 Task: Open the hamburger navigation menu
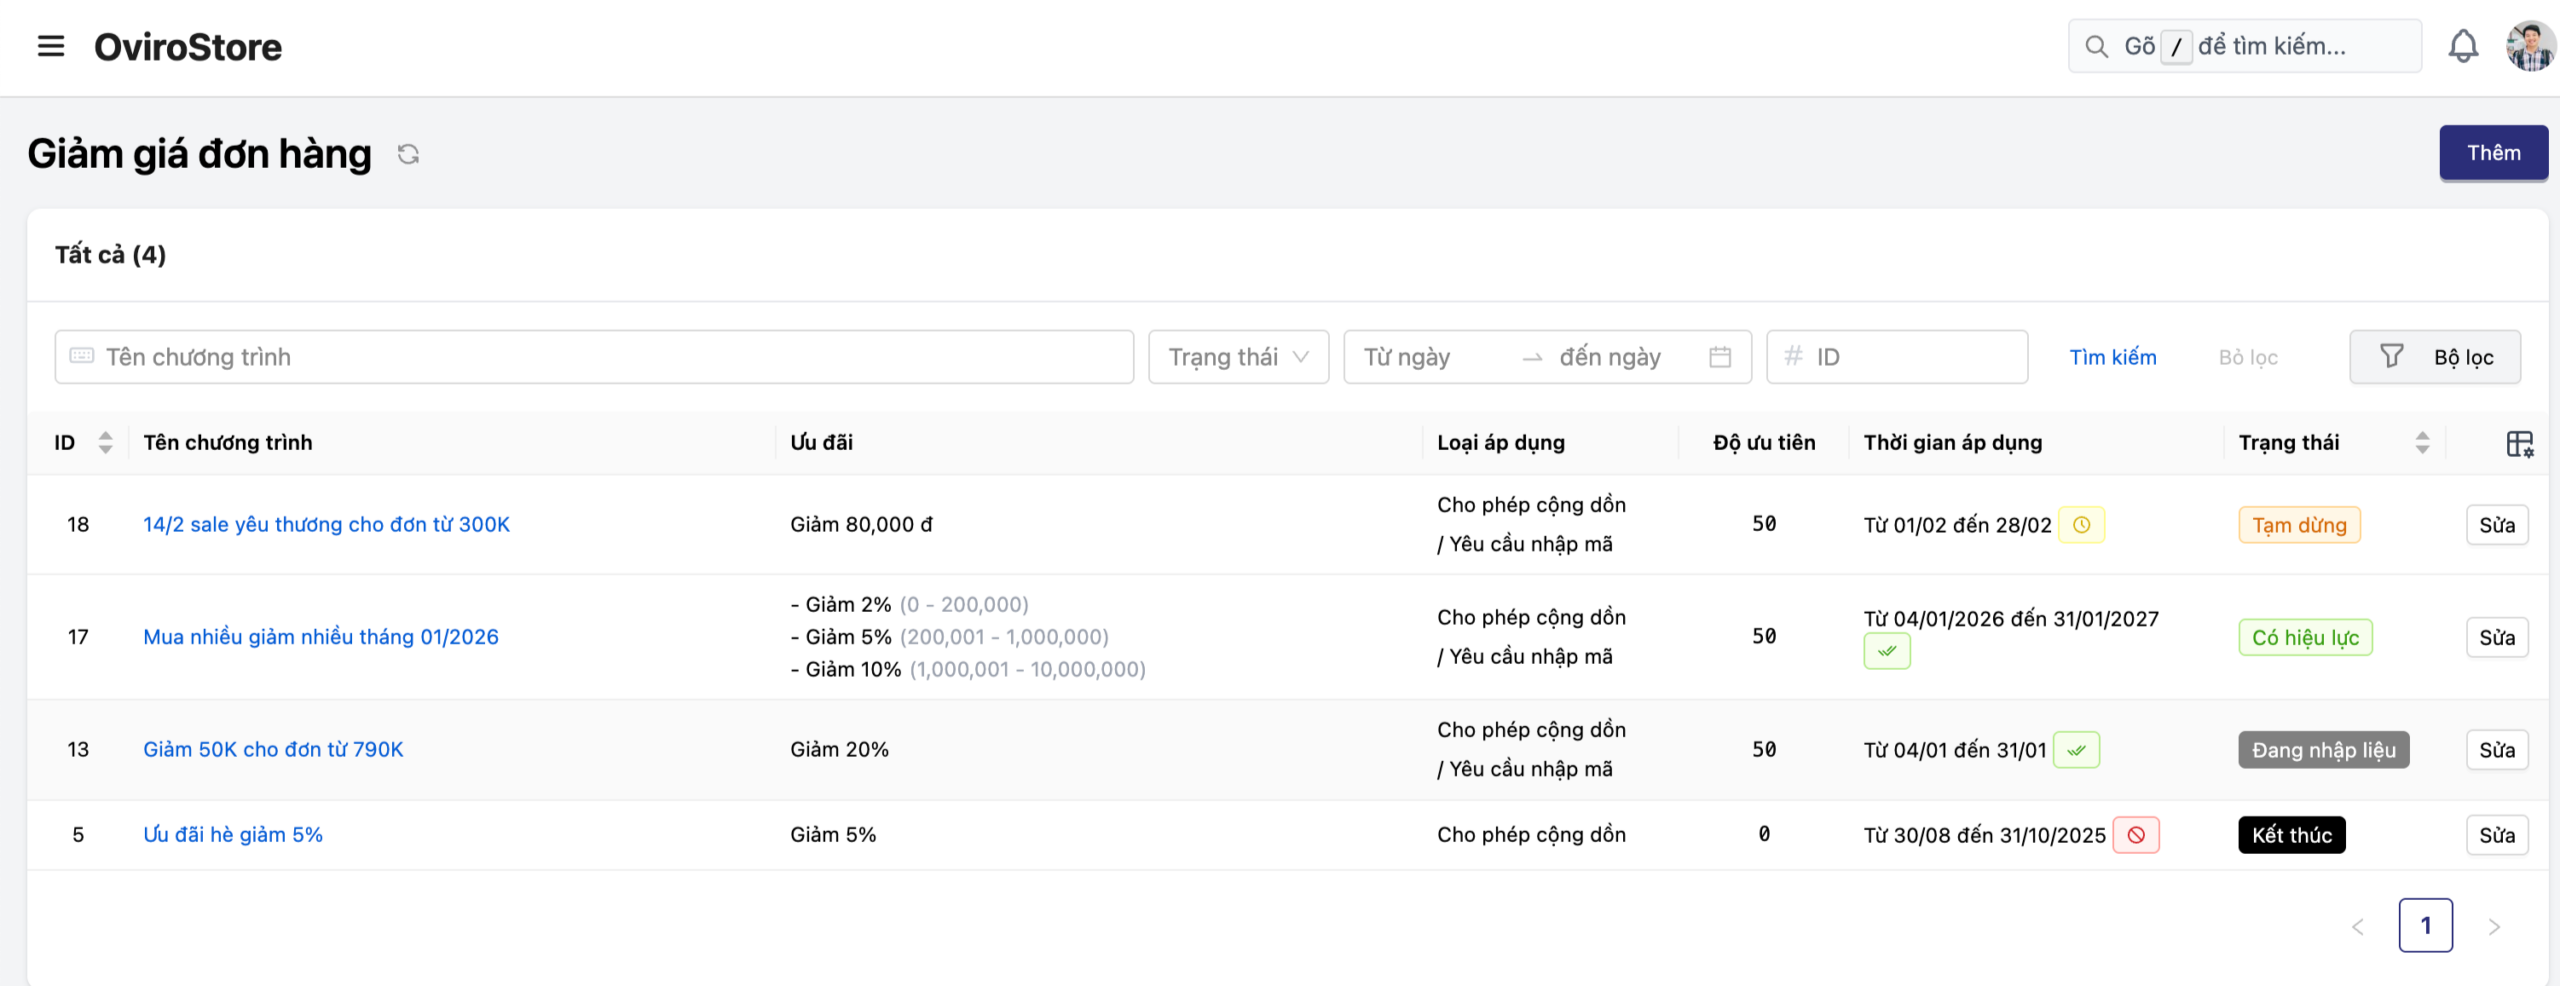click(50, 46)
